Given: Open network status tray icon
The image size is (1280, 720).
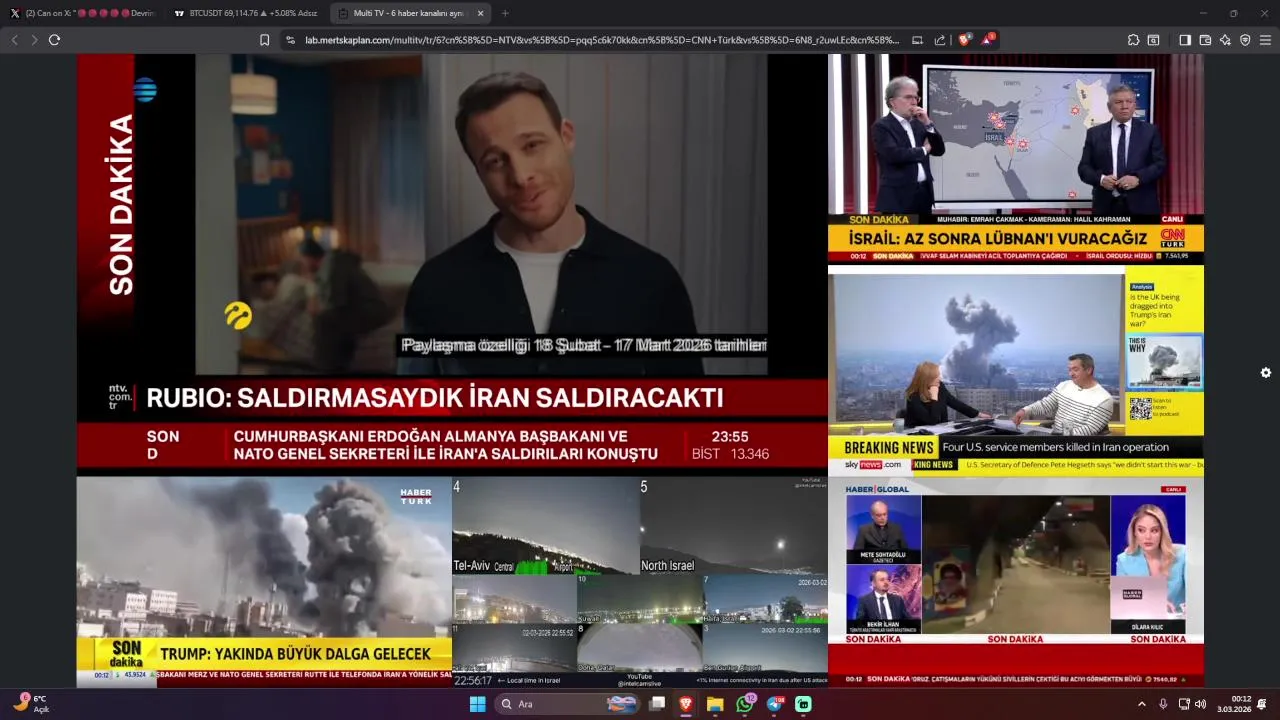Looking at the screenshot, I should (x=1184, y=704).
